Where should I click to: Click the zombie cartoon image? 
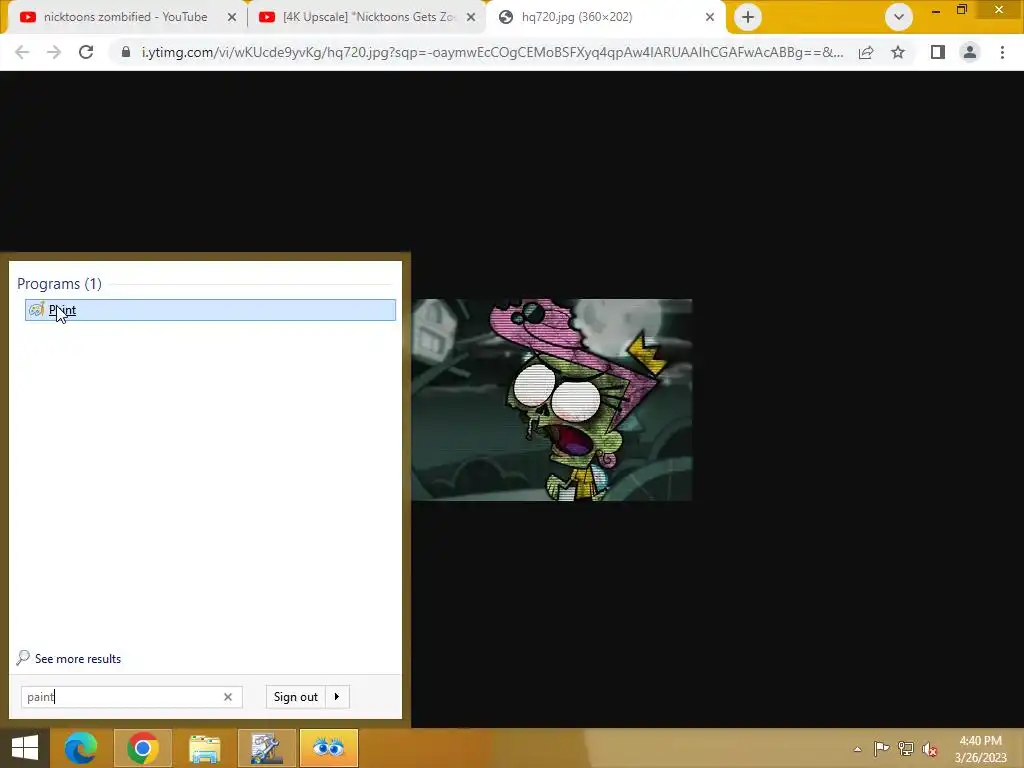click(x=552, y=400)
